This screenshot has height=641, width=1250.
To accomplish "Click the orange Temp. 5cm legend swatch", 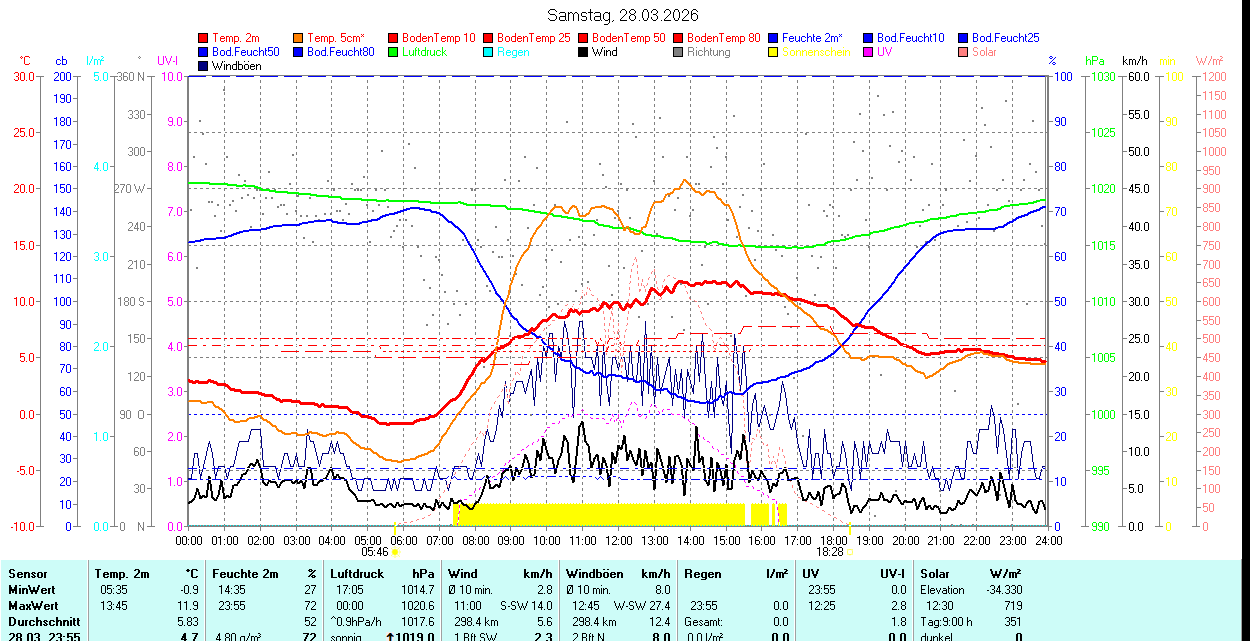I will 299,38.
